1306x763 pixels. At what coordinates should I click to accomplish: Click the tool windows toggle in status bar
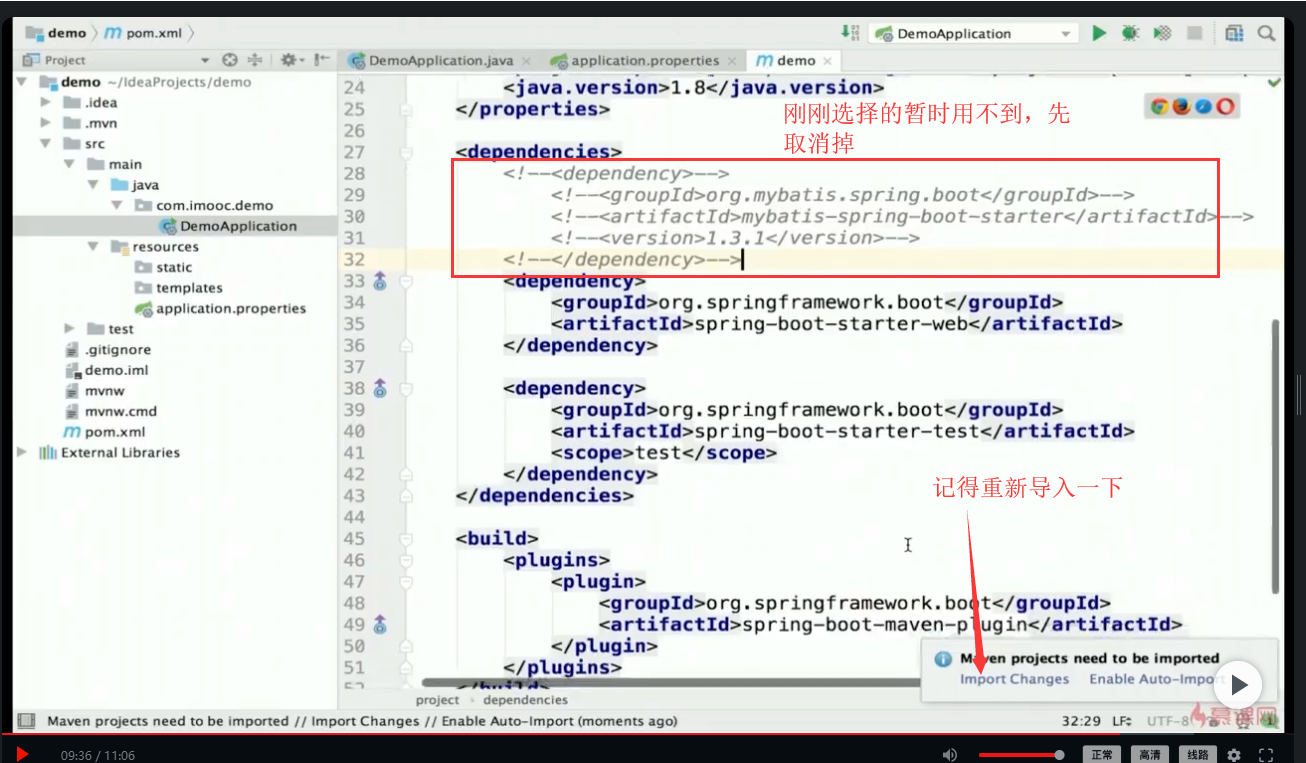click(27, 721)
